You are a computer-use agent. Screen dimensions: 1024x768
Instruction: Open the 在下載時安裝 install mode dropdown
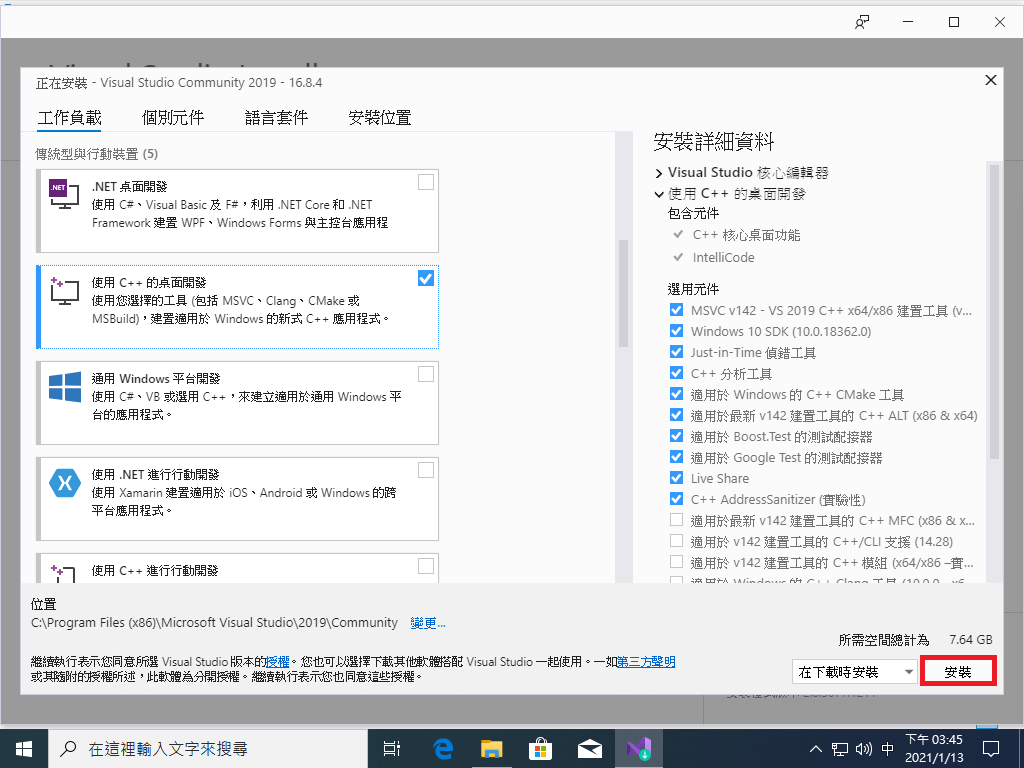pos(854,672)
